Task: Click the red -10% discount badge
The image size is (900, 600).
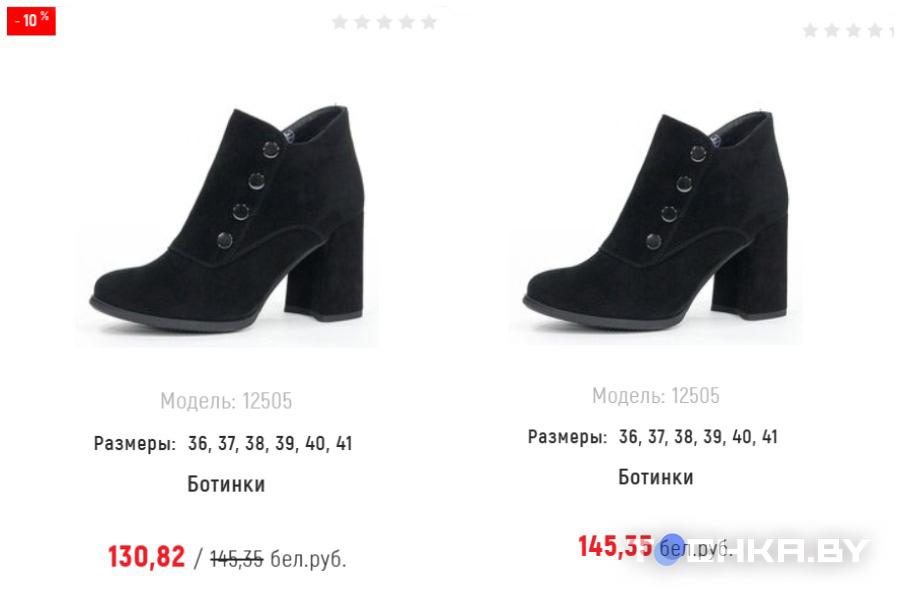Action: click(31, 20)
